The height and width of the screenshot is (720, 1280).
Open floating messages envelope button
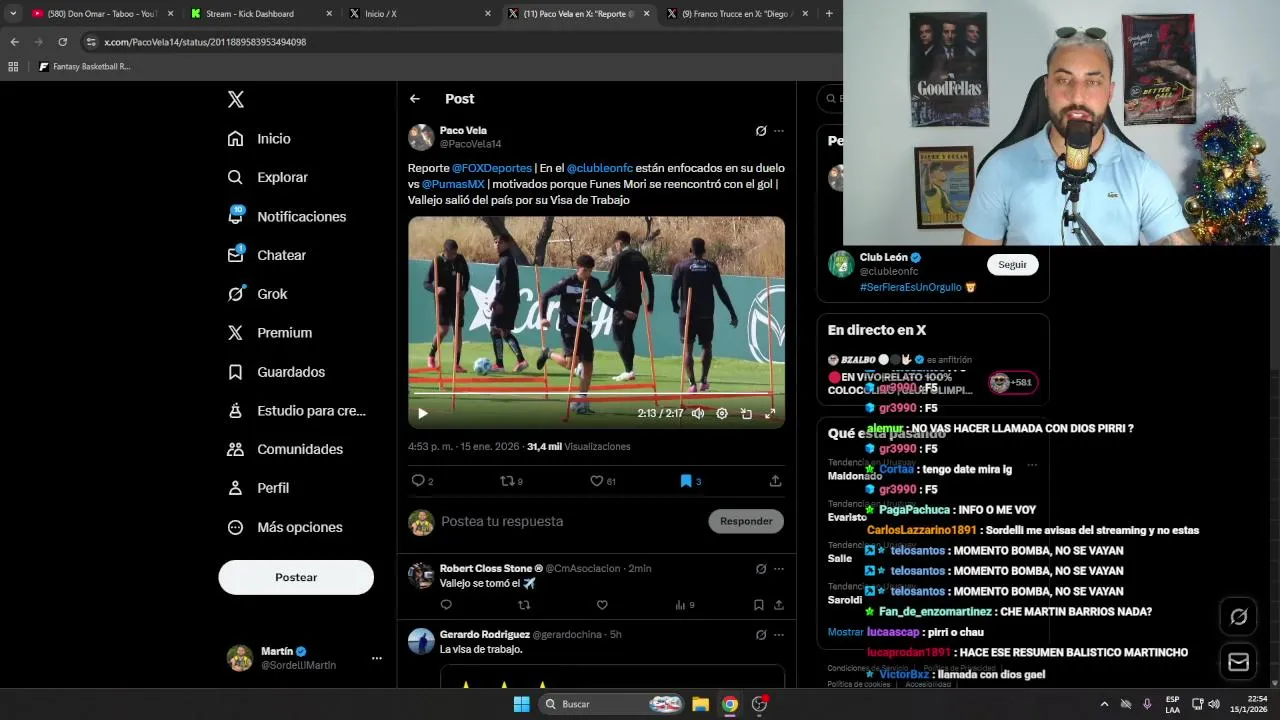tap(1238, 662)
